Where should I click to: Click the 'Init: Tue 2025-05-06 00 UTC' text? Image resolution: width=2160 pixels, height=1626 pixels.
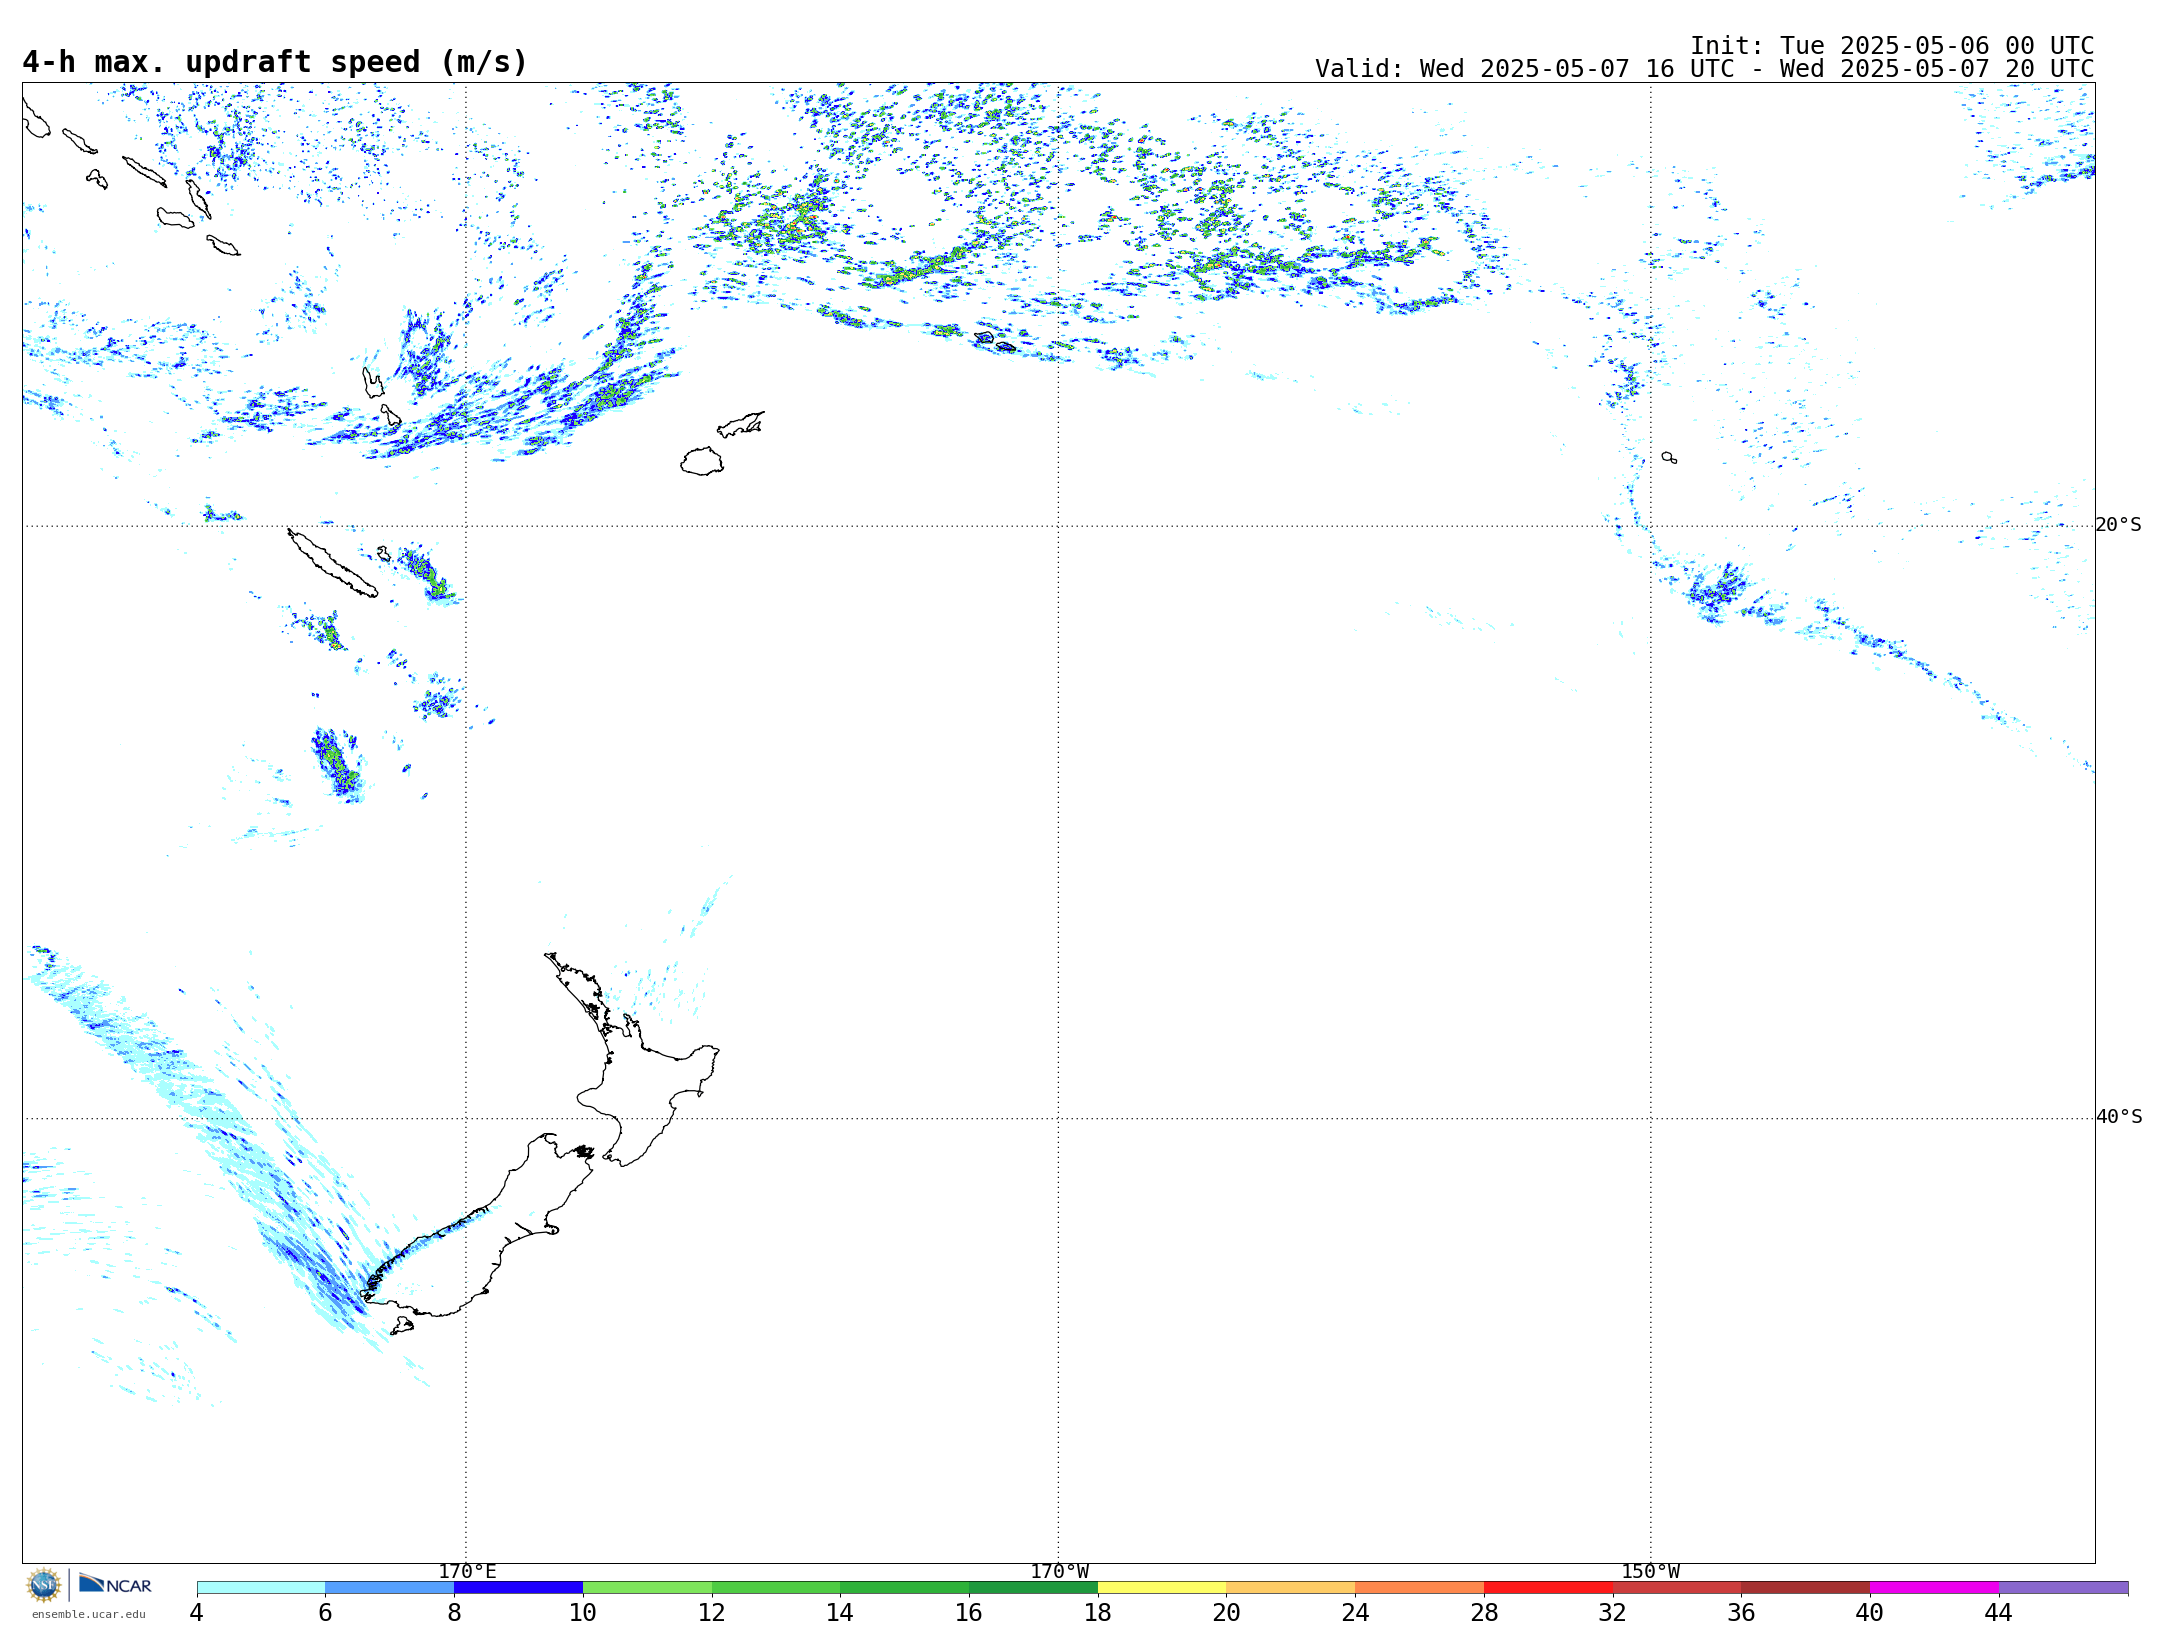tap(1892, 46)
